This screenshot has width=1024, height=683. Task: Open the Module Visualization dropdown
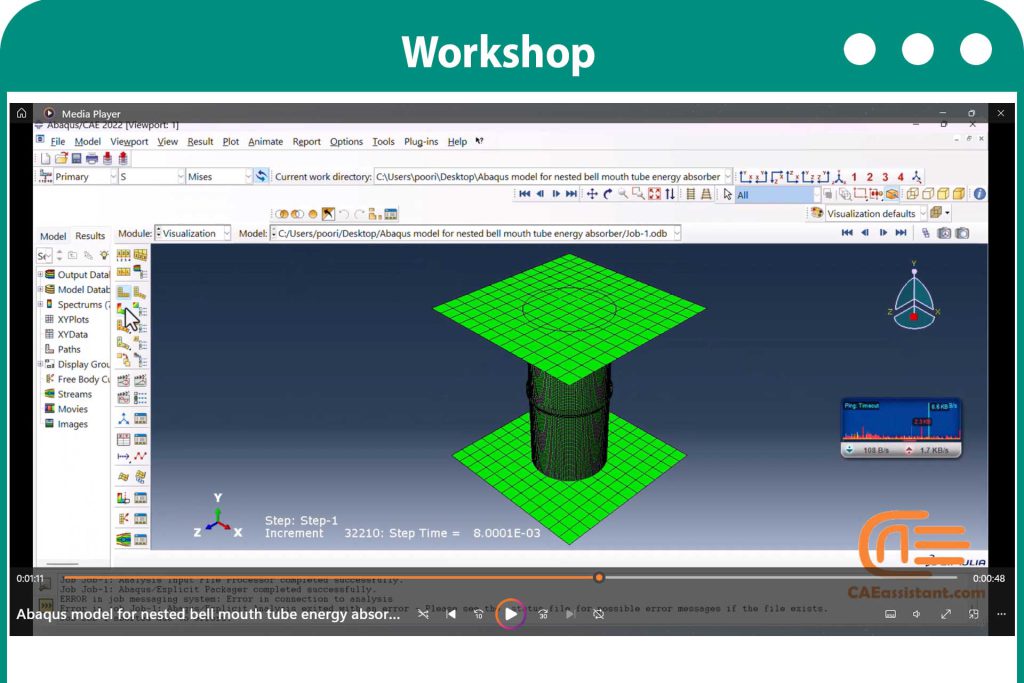(x=193, y=233)
